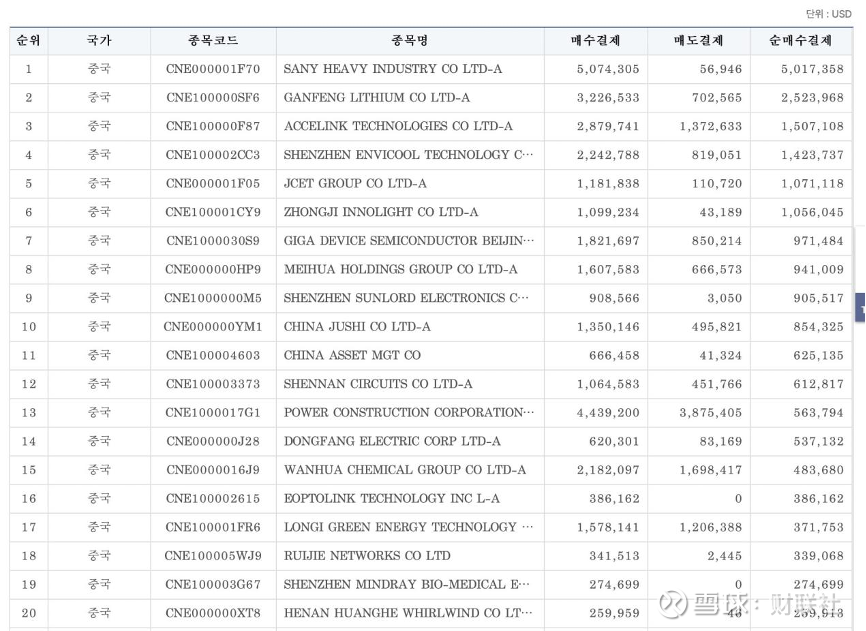Click sell settlement value 1,206,388
The width and height of the screenshot is (866, 631).
(x=711, y=527)
